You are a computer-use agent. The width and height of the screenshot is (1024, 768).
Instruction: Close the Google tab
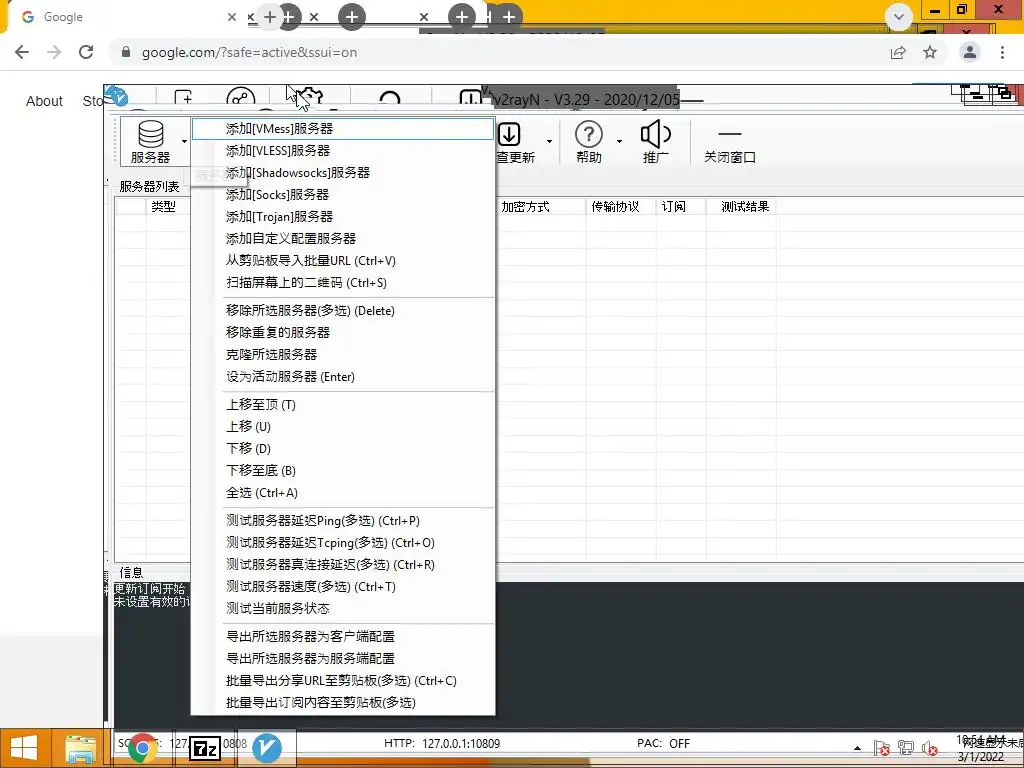click(x=232, y=17)
